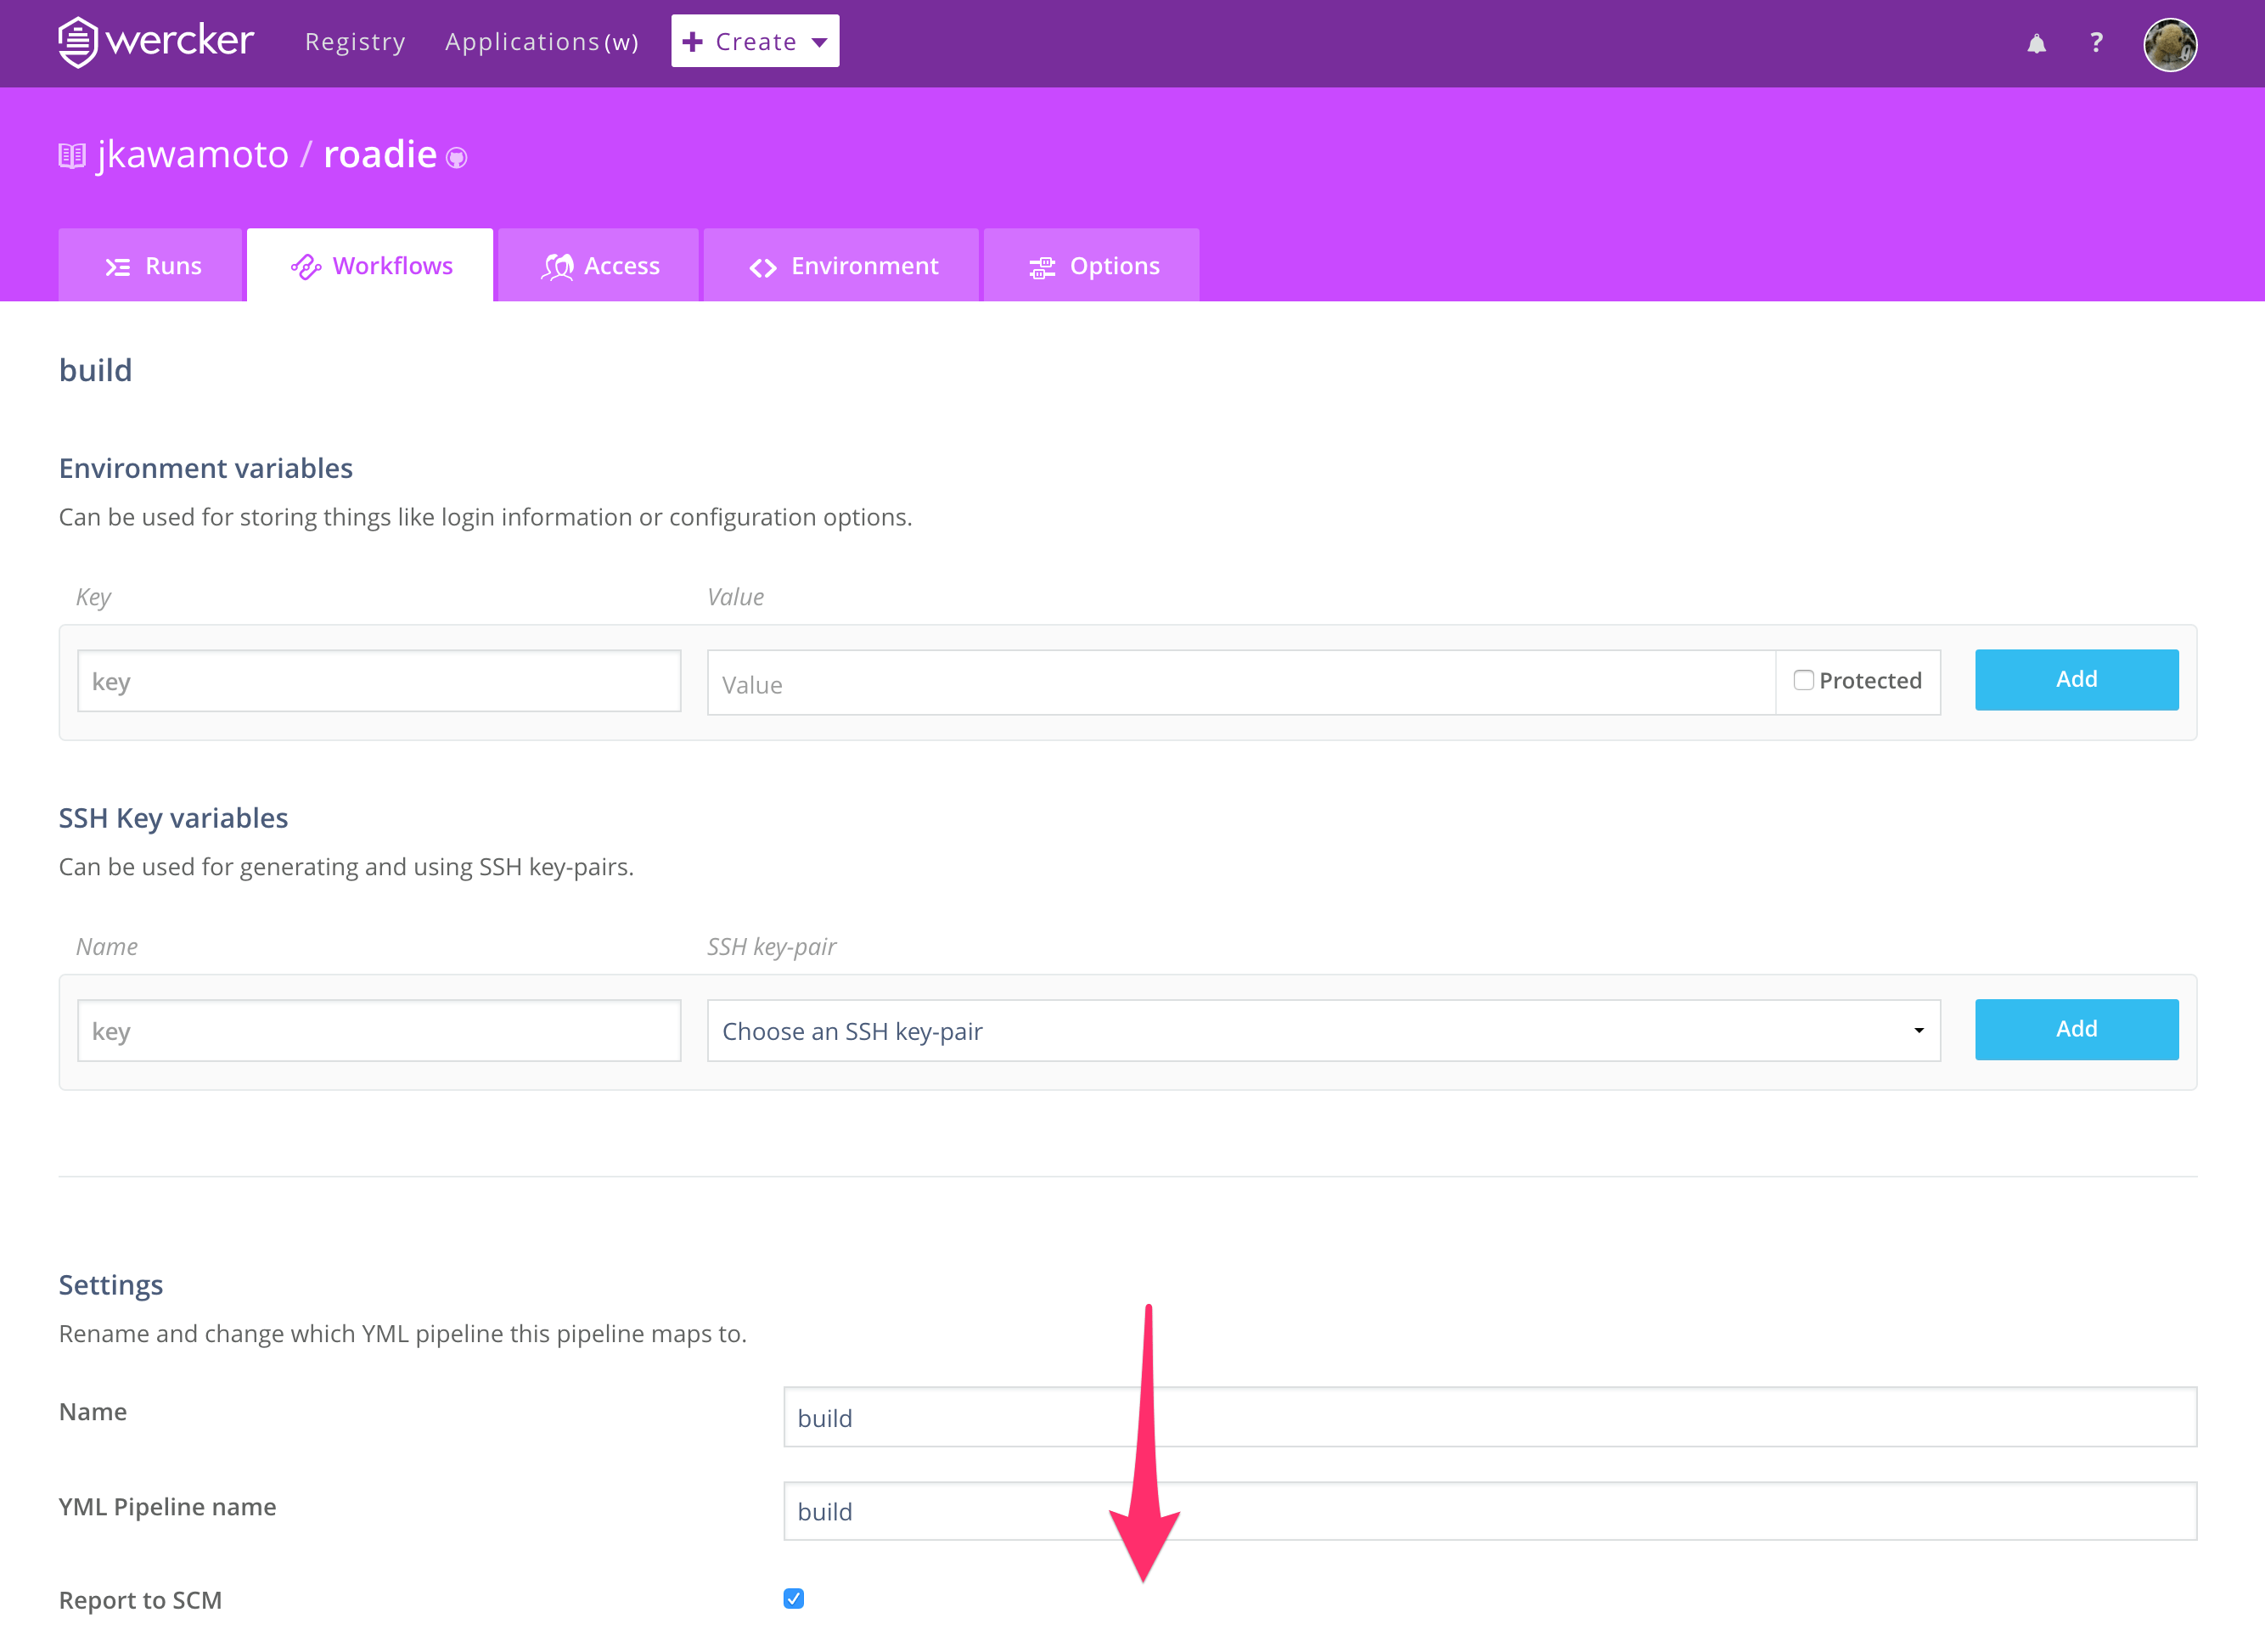Uncheck the Report to SCM checkbox
Viewport: 2265px width, 1652px height.
(x=794, y=1598)
